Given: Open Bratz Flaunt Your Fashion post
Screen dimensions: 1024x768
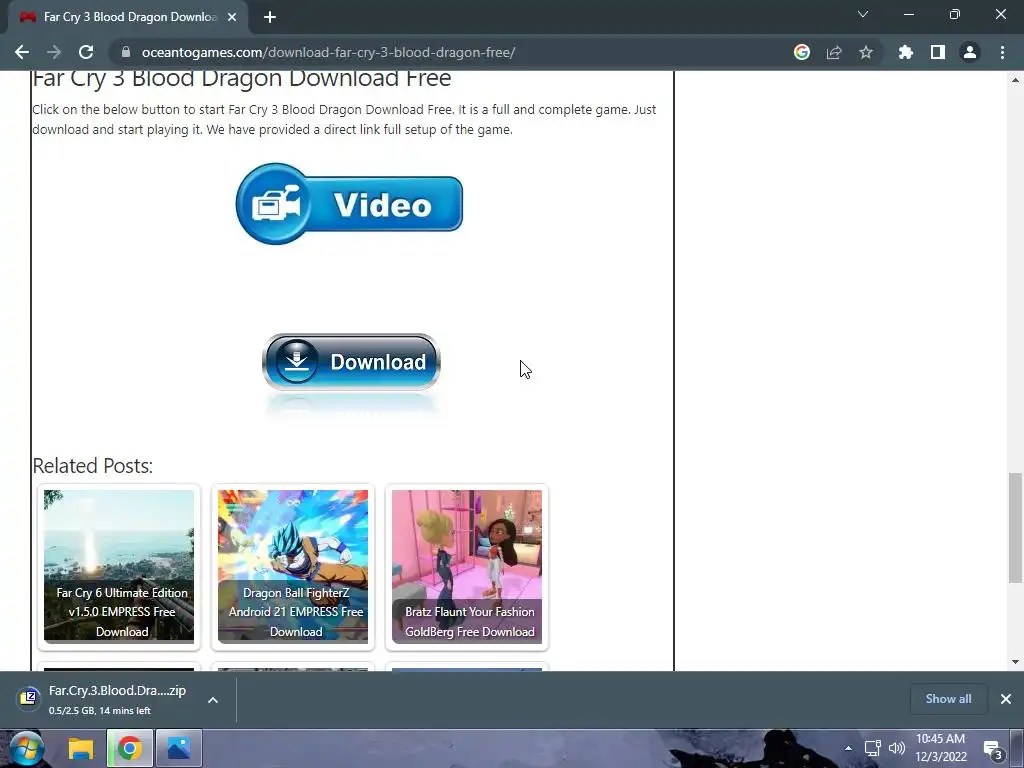Looking at the screenshot, I should click(x=467, y=566).
